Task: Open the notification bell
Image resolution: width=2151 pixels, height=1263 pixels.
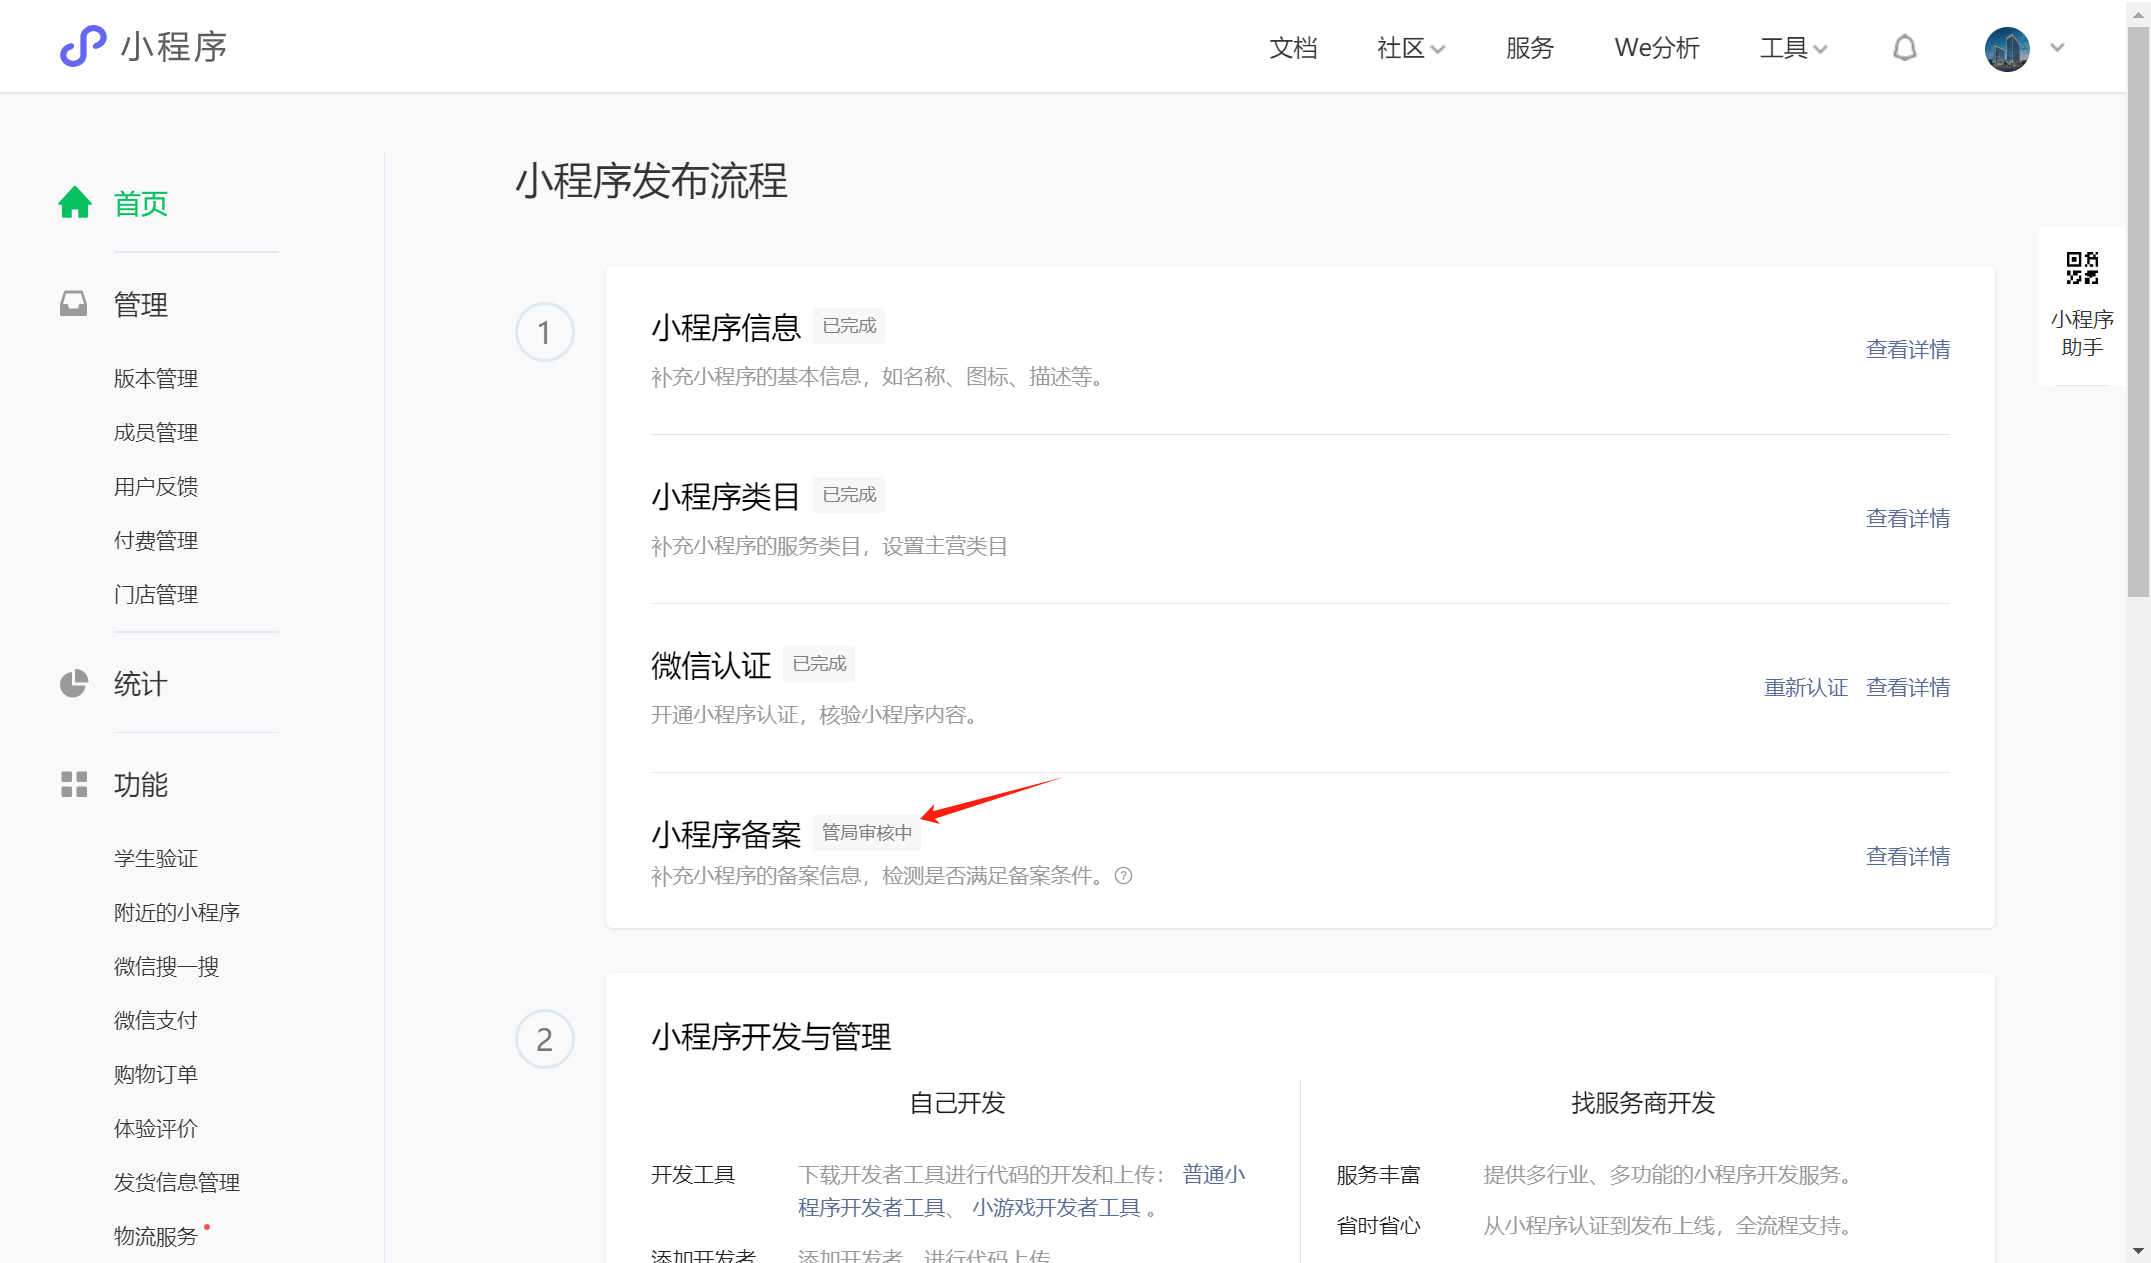Action: 1904,48
